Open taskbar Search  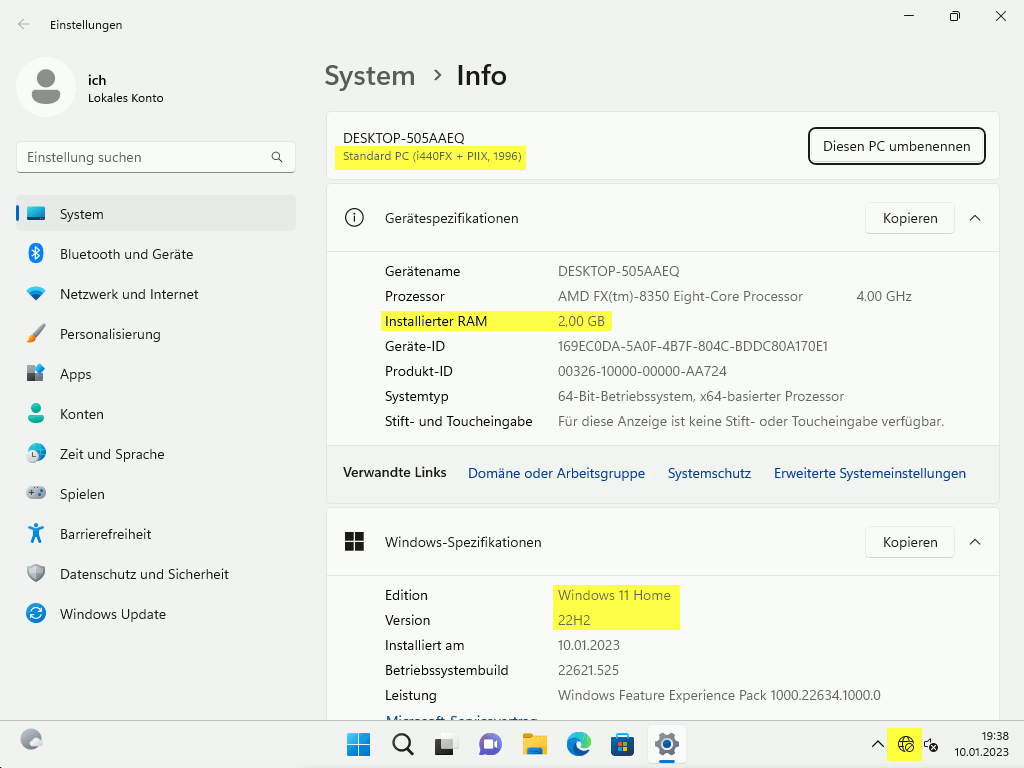(402, 744)
